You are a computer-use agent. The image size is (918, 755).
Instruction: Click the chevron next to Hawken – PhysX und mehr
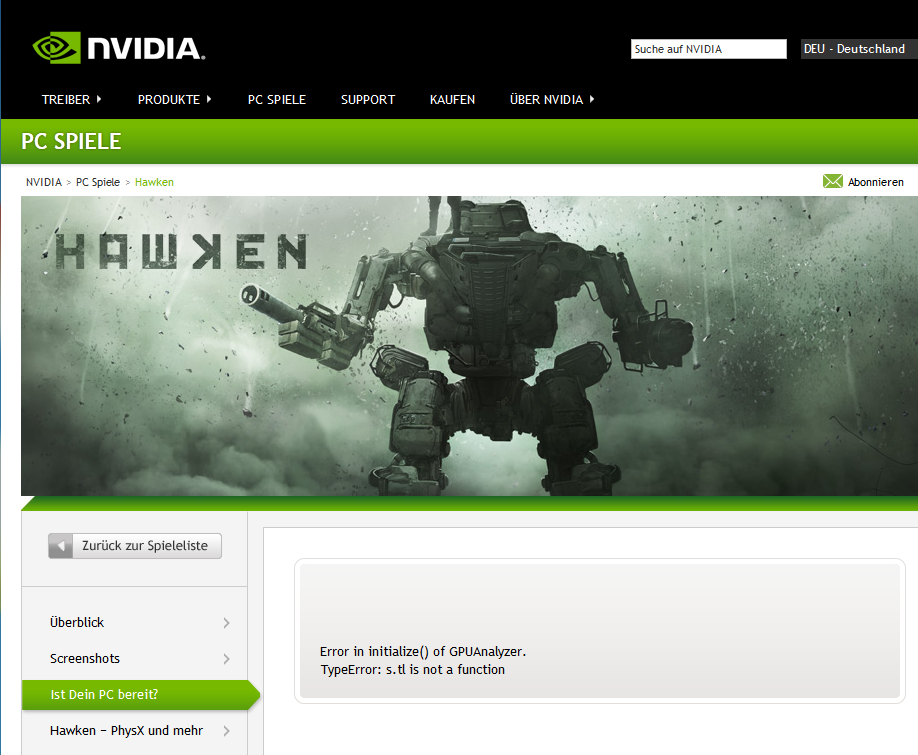tap(227, 731)
